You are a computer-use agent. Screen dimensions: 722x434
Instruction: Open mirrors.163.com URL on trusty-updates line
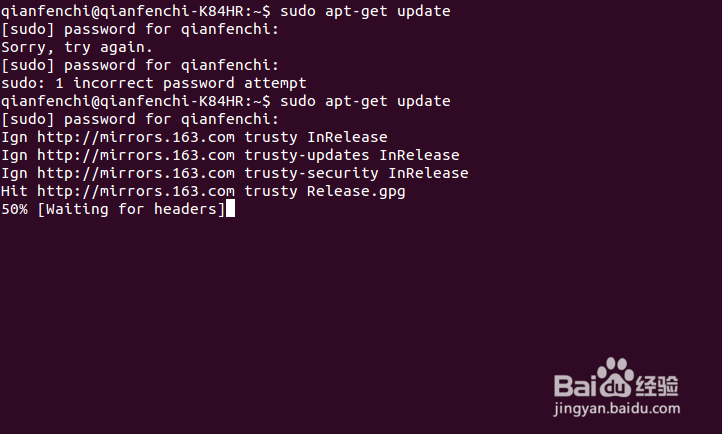coord(136,155)
